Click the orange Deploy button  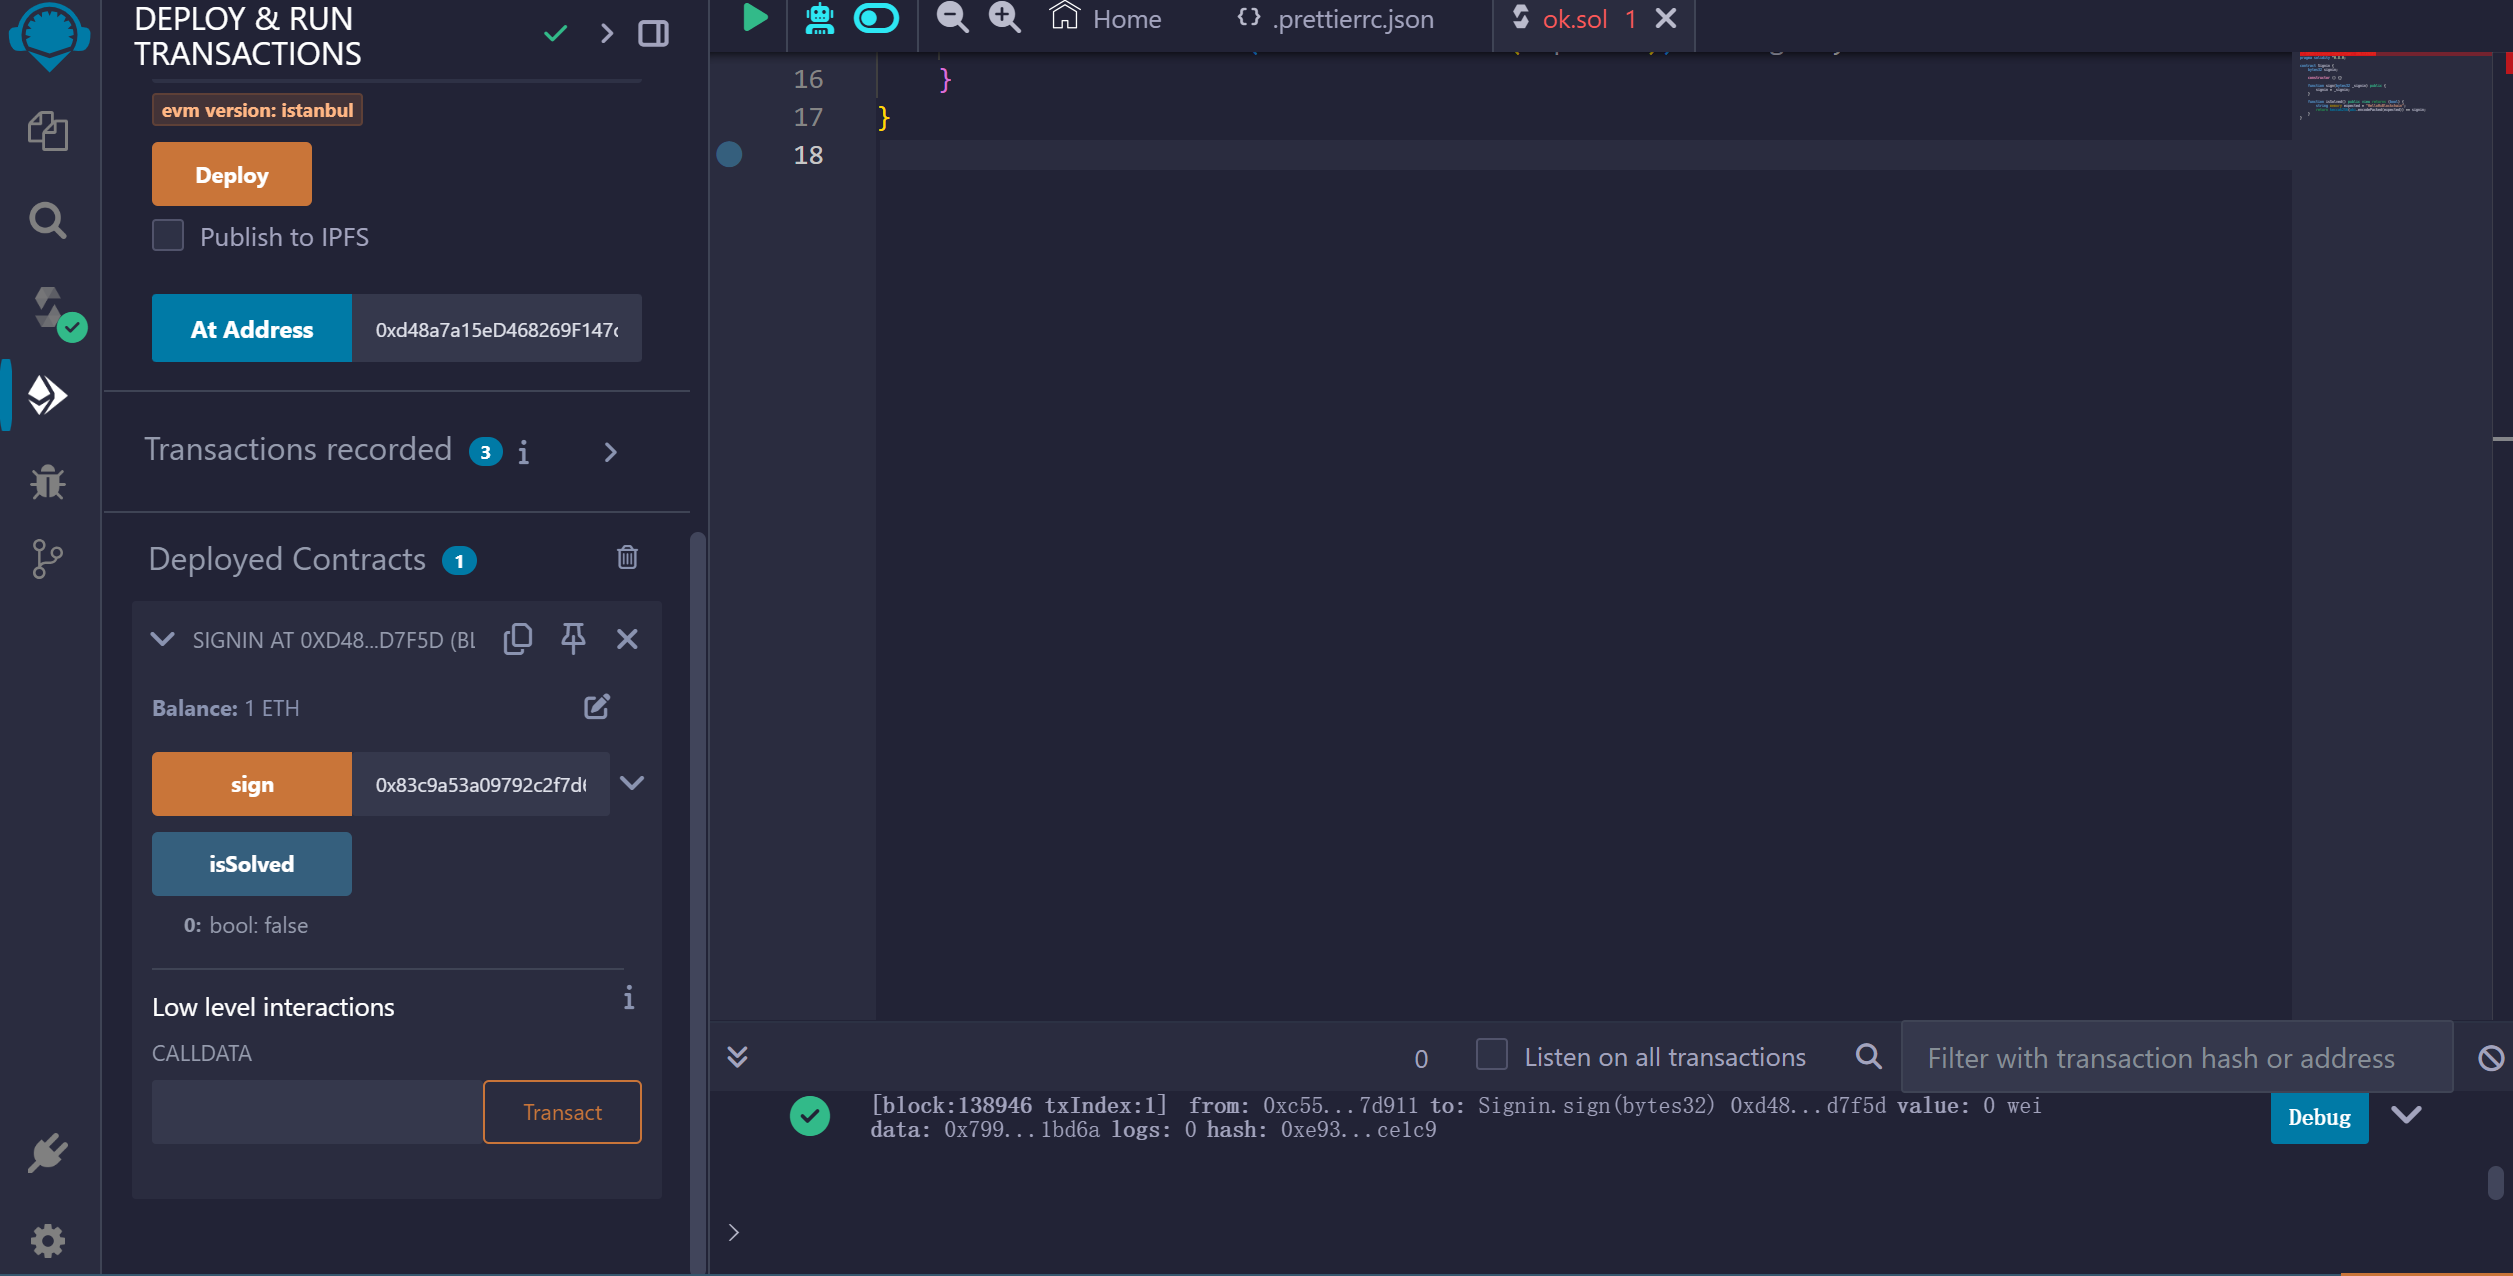[232, 175]
